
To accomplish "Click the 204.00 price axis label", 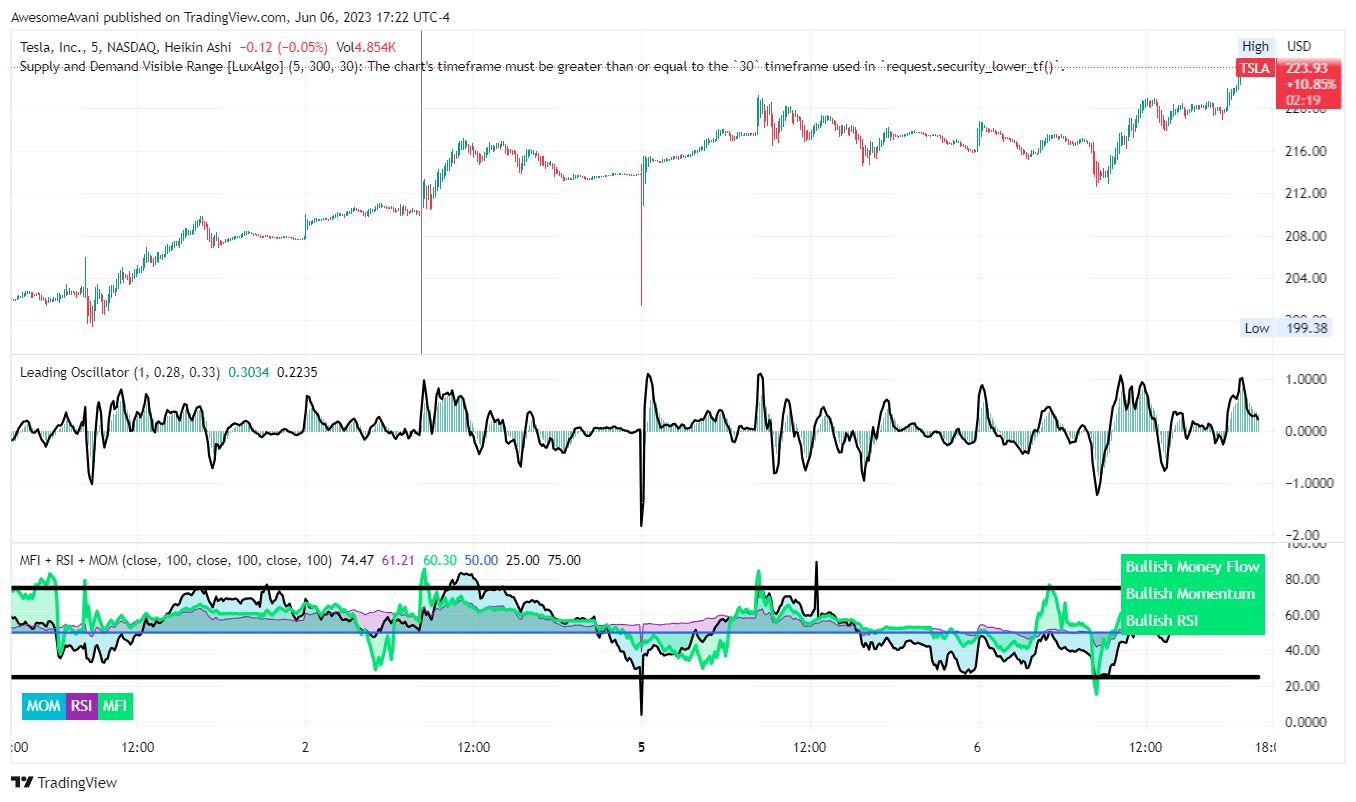I will coord(1305,278).
